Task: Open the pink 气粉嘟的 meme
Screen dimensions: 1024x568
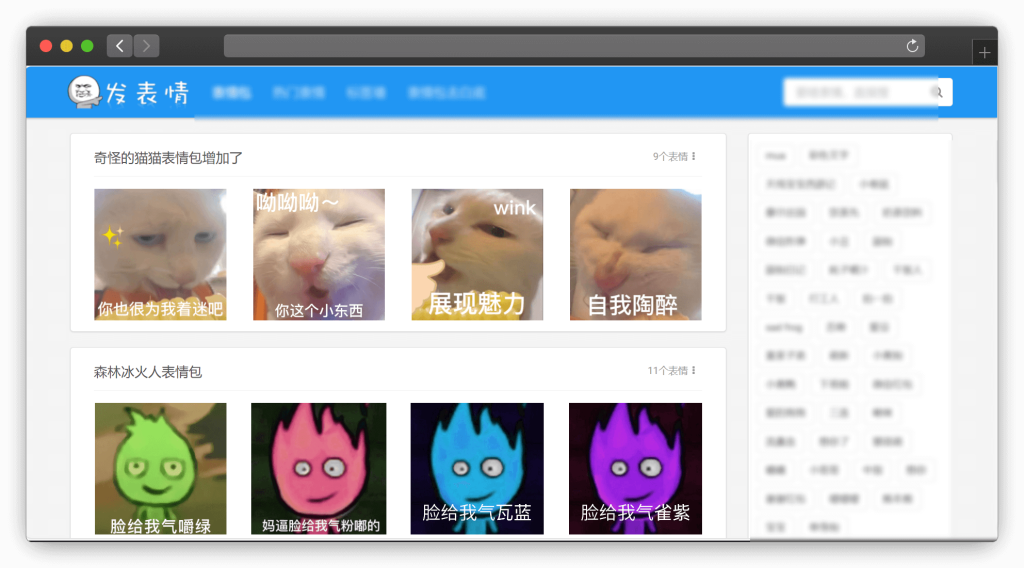Action: click(319, 469)
